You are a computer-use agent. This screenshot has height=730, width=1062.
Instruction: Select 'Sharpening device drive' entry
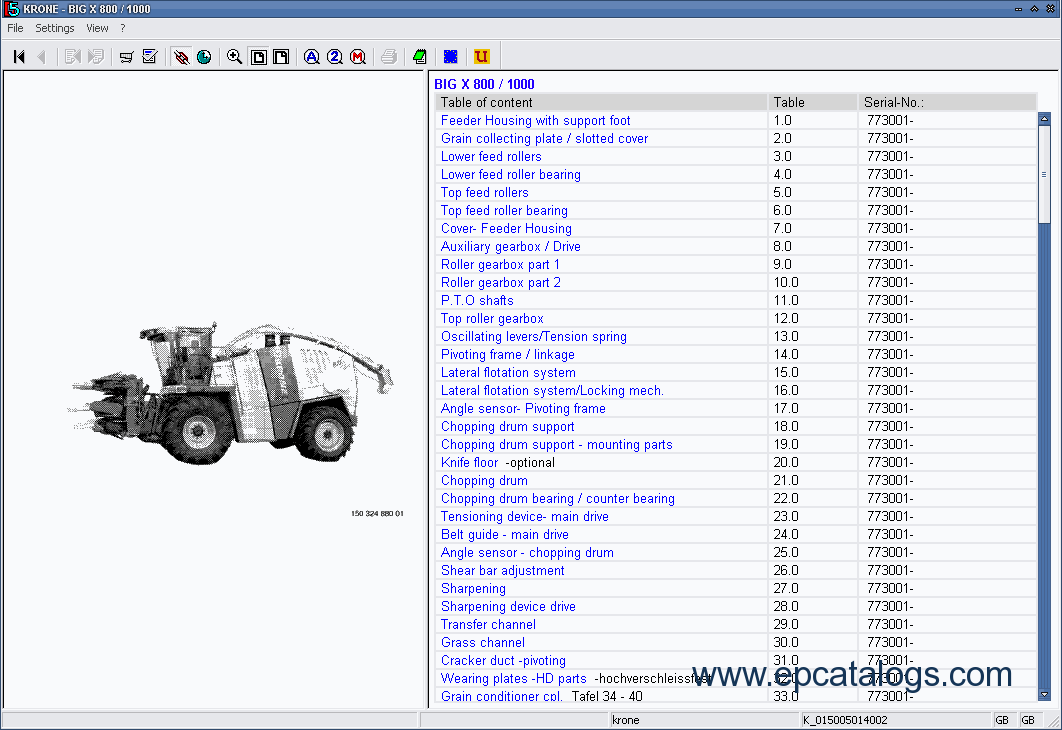[x=509, y=607]
